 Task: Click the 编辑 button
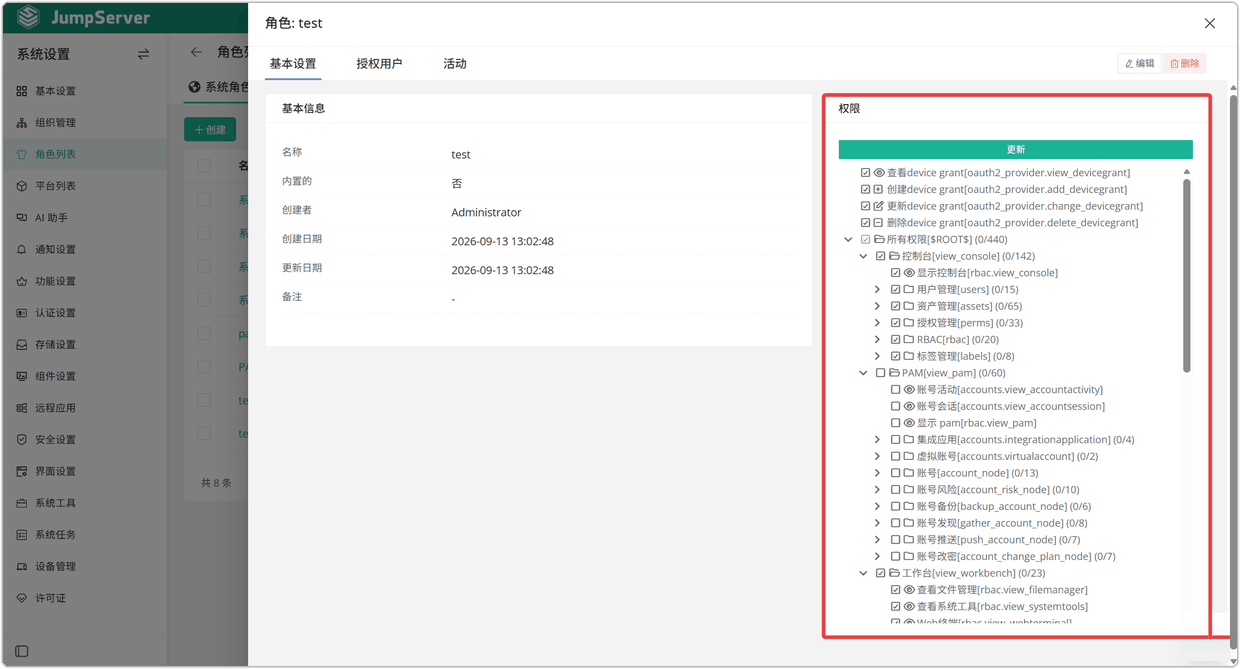(1139, 64)
